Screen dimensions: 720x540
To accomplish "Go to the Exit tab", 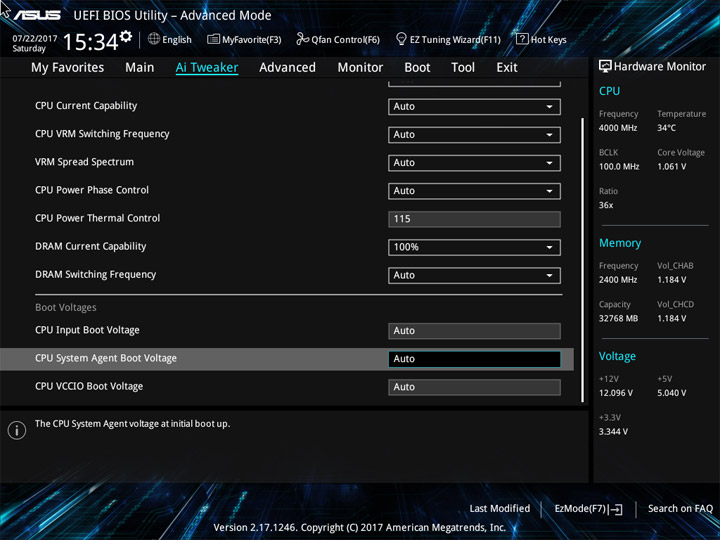I will [507, 68].
